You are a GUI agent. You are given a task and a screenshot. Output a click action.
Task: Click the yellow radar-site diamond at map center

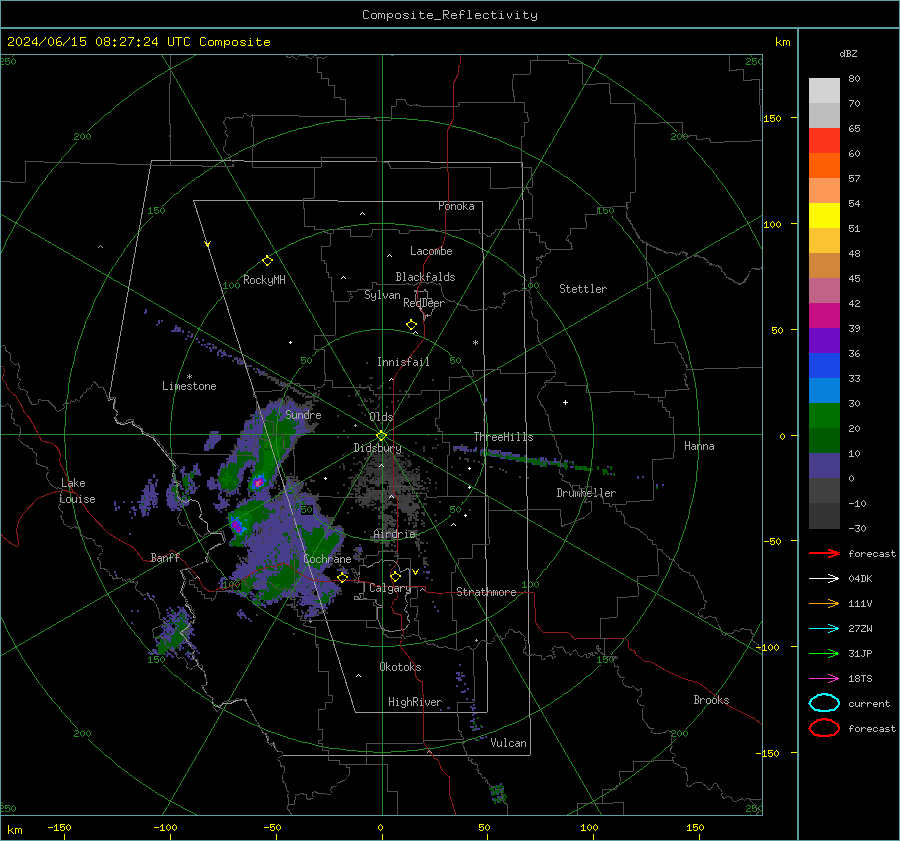381,436
